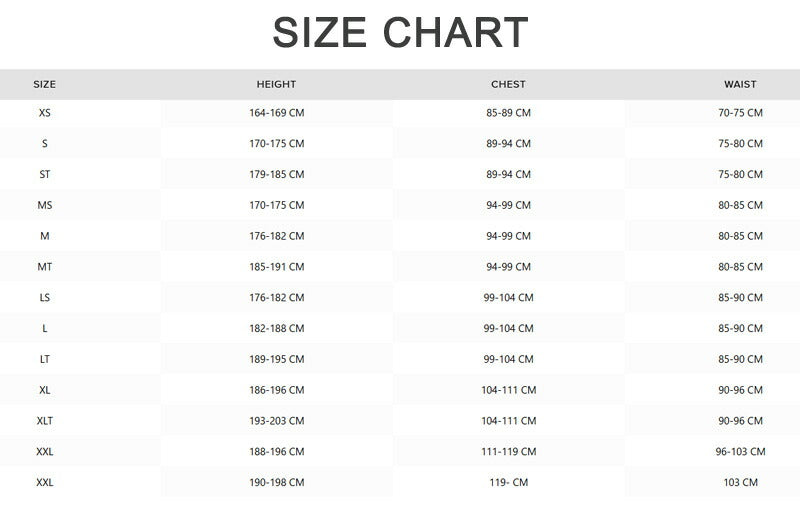Click the WAIST column header
The height and width of the screenshot is (530, 800).
pyautogui.click(x=740, y=85)
